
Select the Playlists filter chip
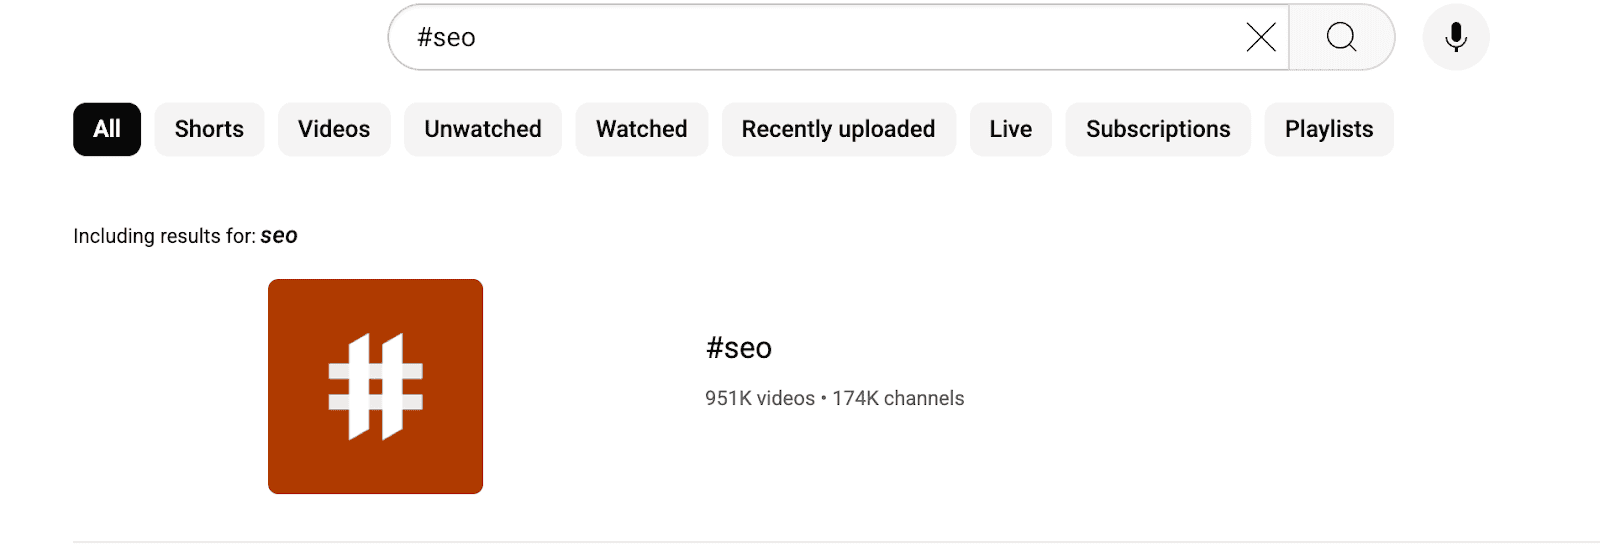tap(1328, 129)
